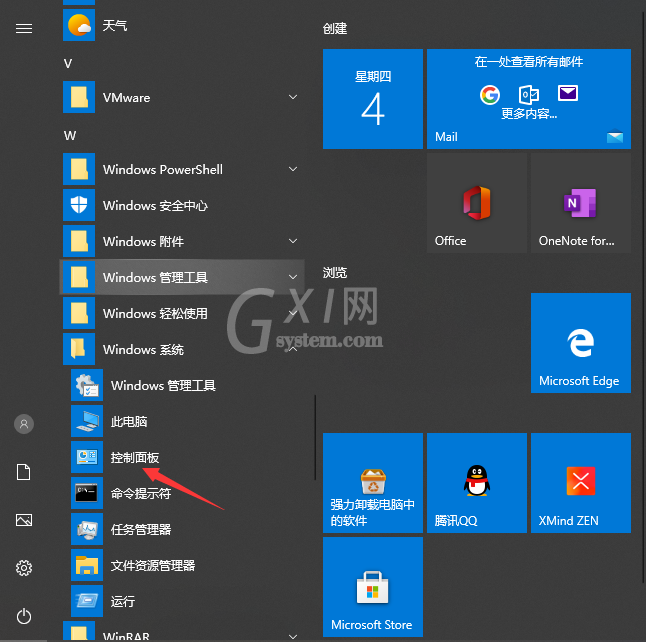This screenshot has height=642, width=646.
Task: Launch the 天气 weather app icon
Action: pos(79,25)
